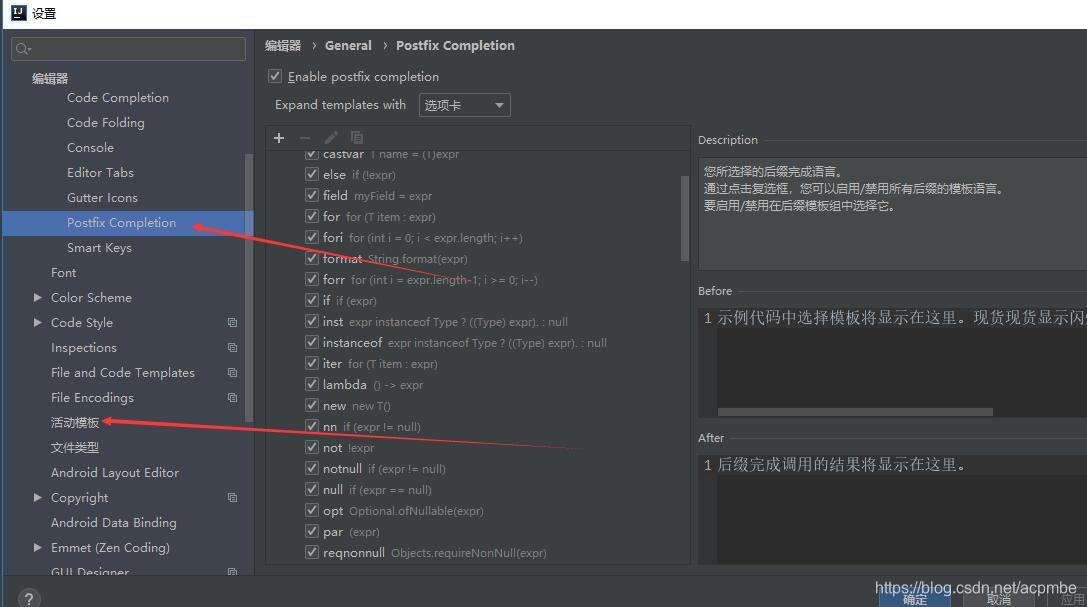Select Android Layout Editor entry
The width and height of the screenshot is (1087, 607).
pyautogui.click(x=114, y=473)
